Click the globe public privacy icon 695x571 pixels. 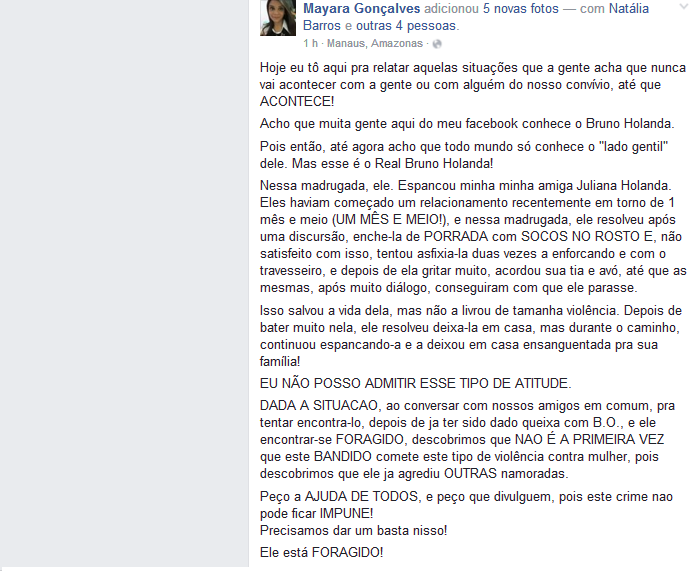tap(437, 44)
